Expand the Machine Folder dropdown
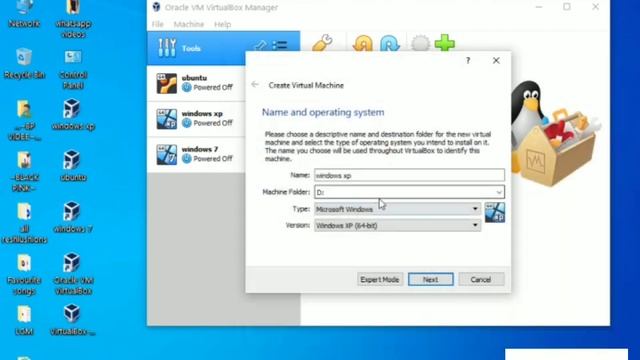Viewport: 640px width, 360px height. (x=499, y=192)
